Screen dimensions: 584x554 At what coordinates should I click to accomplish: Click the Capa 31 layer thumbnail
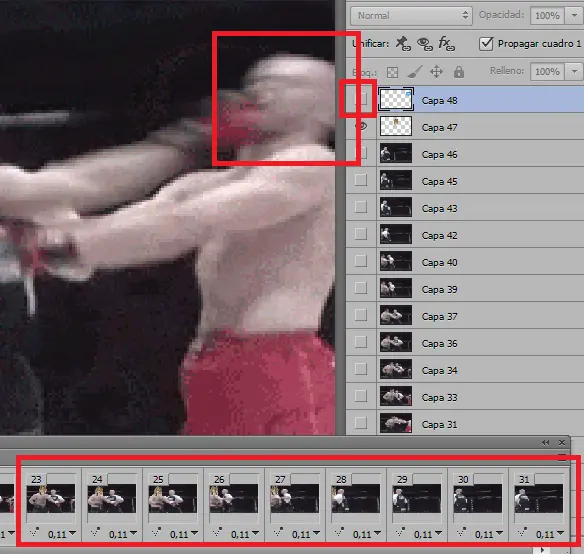pyautogui.click(x=396, y=423)
